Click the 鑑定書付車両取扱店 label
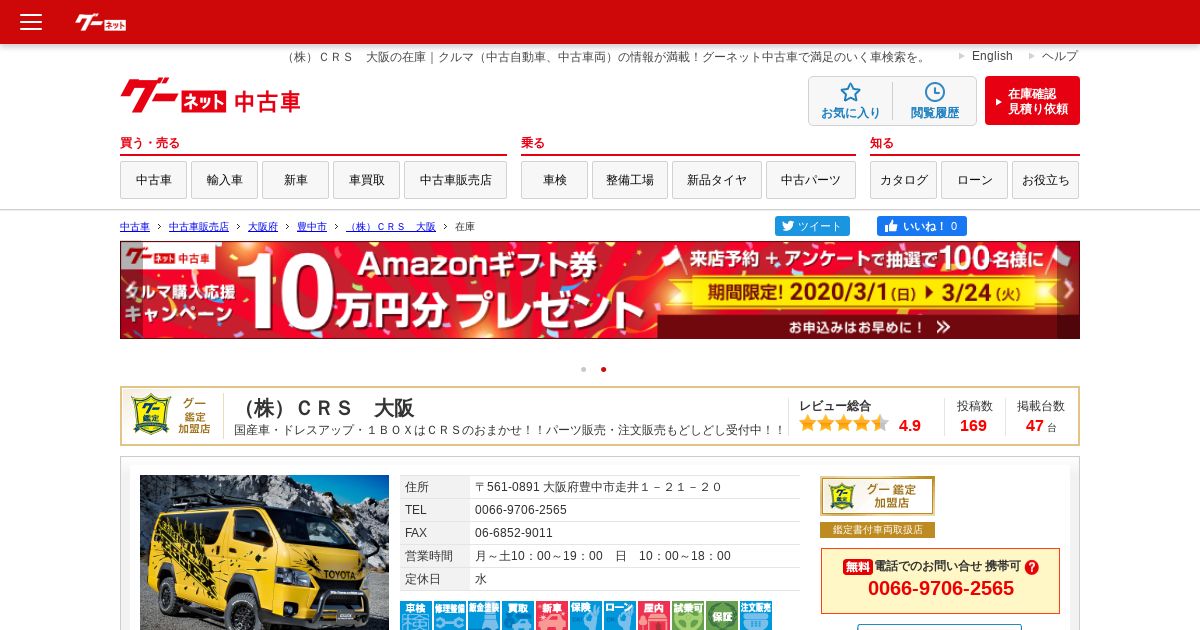This screenshot has width=1200, height=630. tap(877, 530)
